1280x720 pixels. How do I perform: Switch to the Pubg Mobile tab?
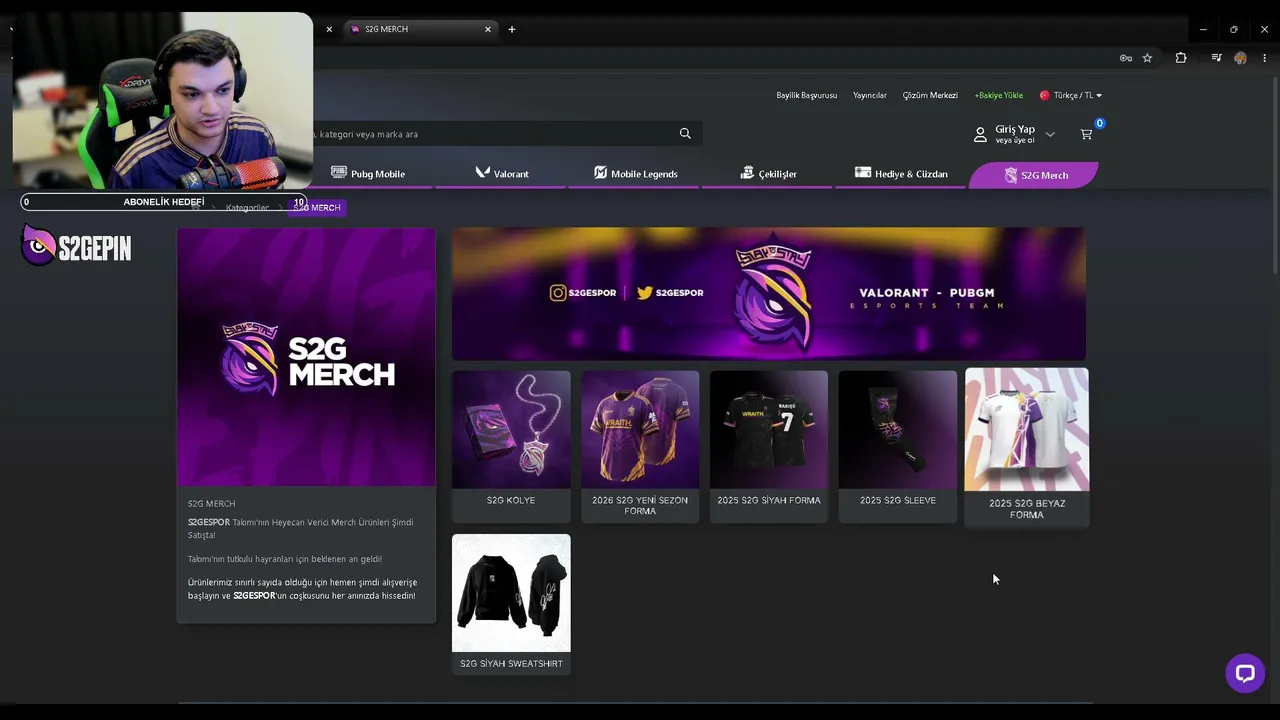pos(368,174)
